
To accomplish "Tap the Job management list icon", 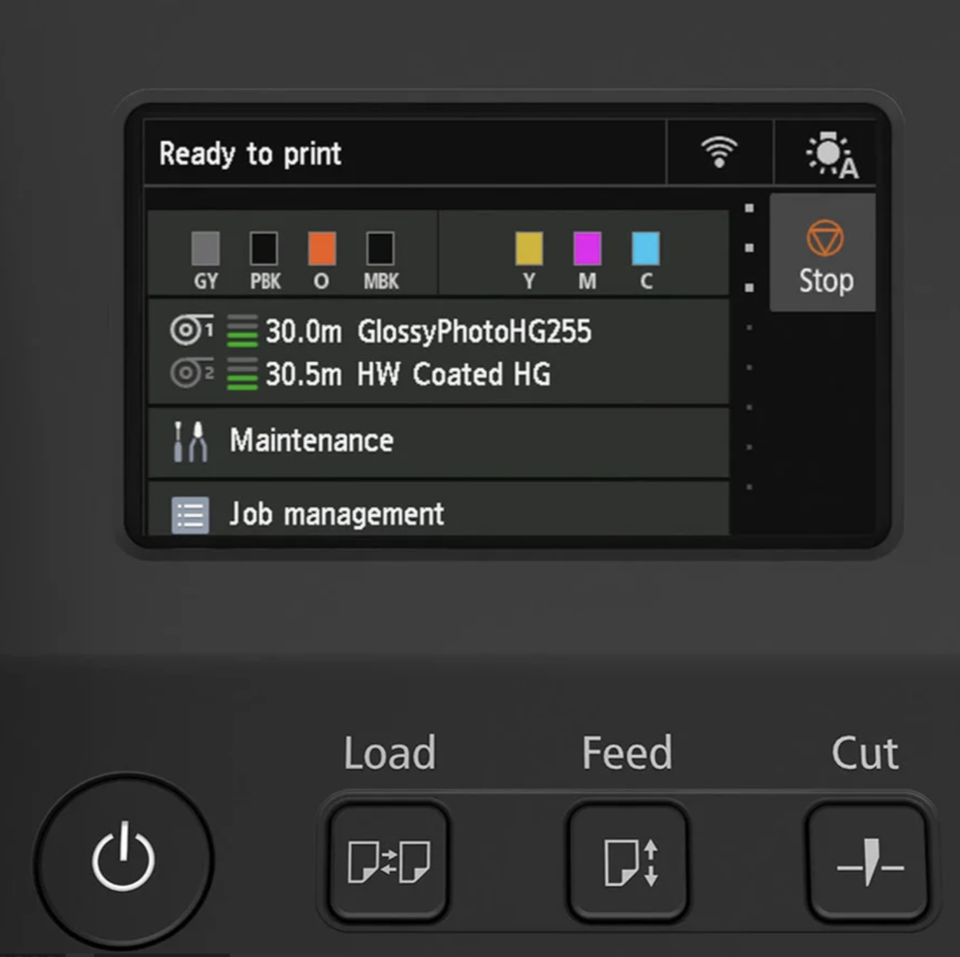I will 190,515.
